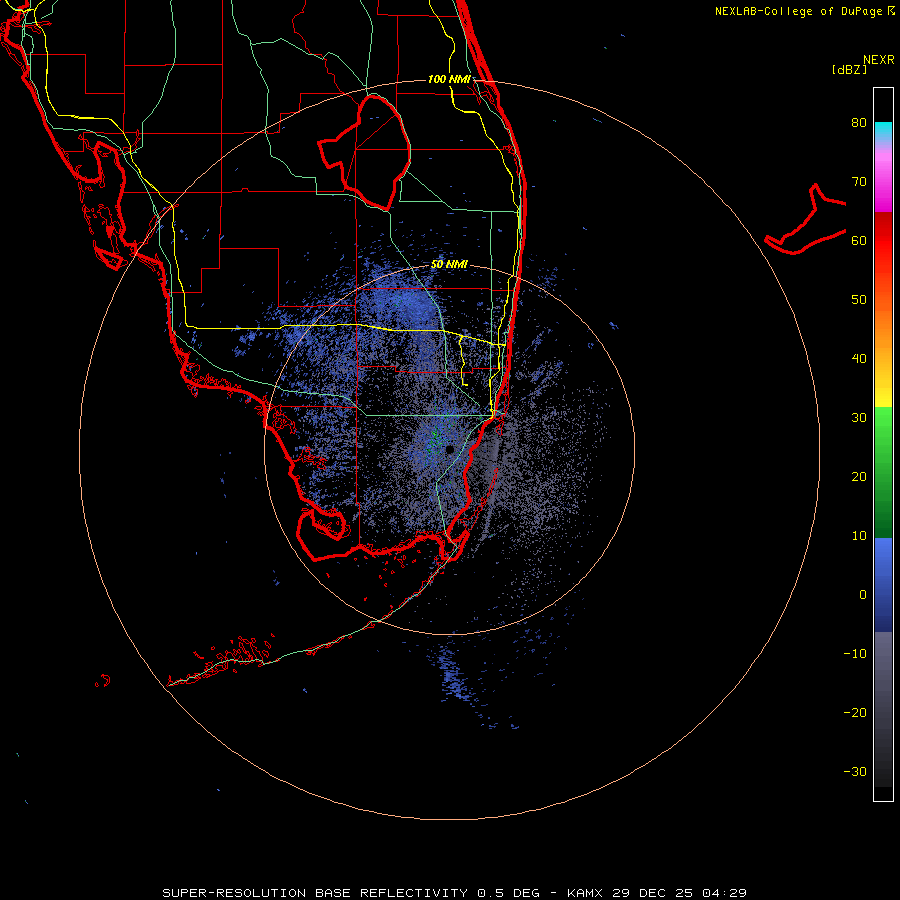Click the cyan top of reflectivity color bar

(x=883, y=130)
